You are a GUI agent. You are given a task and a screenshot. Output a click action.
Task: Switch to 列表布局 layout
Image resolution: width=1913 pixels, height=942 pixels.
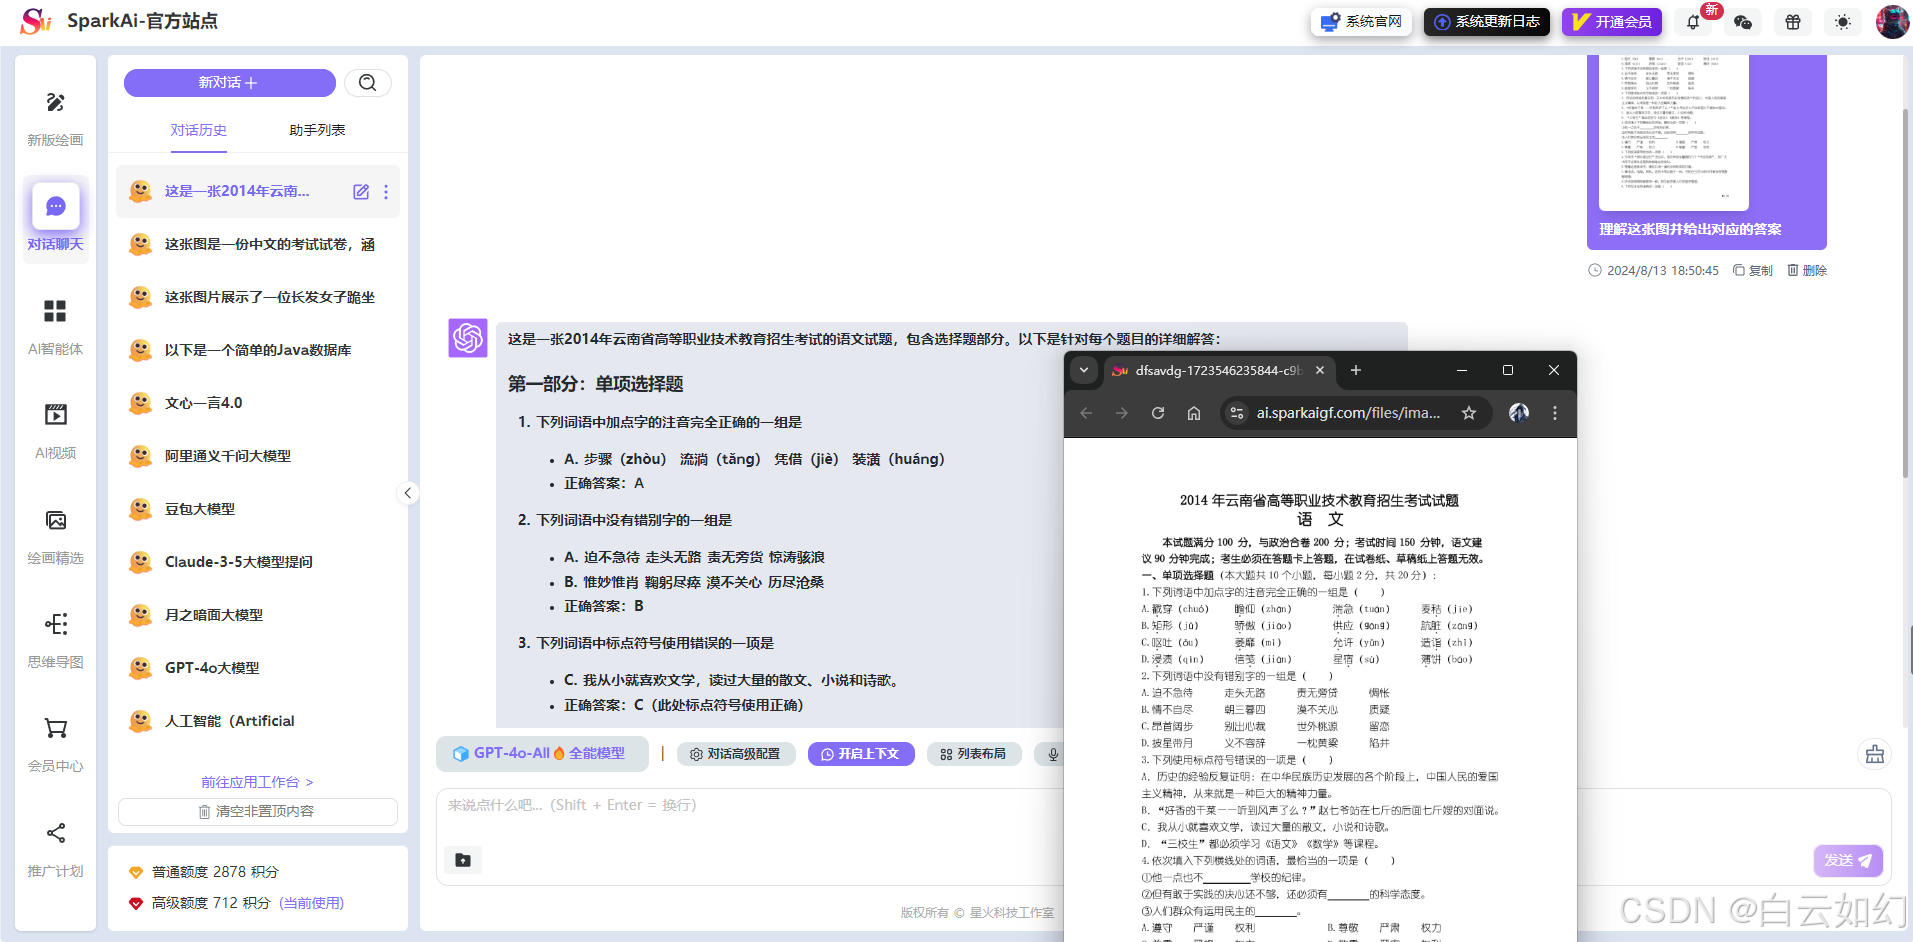coord(974,754)
